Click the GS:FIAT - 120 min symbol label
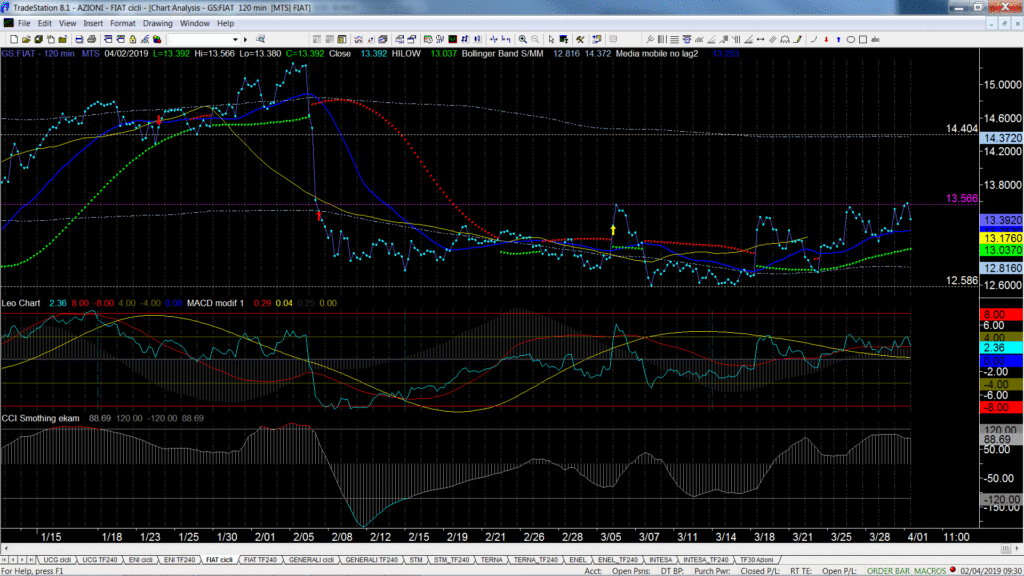 [x=38, y=54]
